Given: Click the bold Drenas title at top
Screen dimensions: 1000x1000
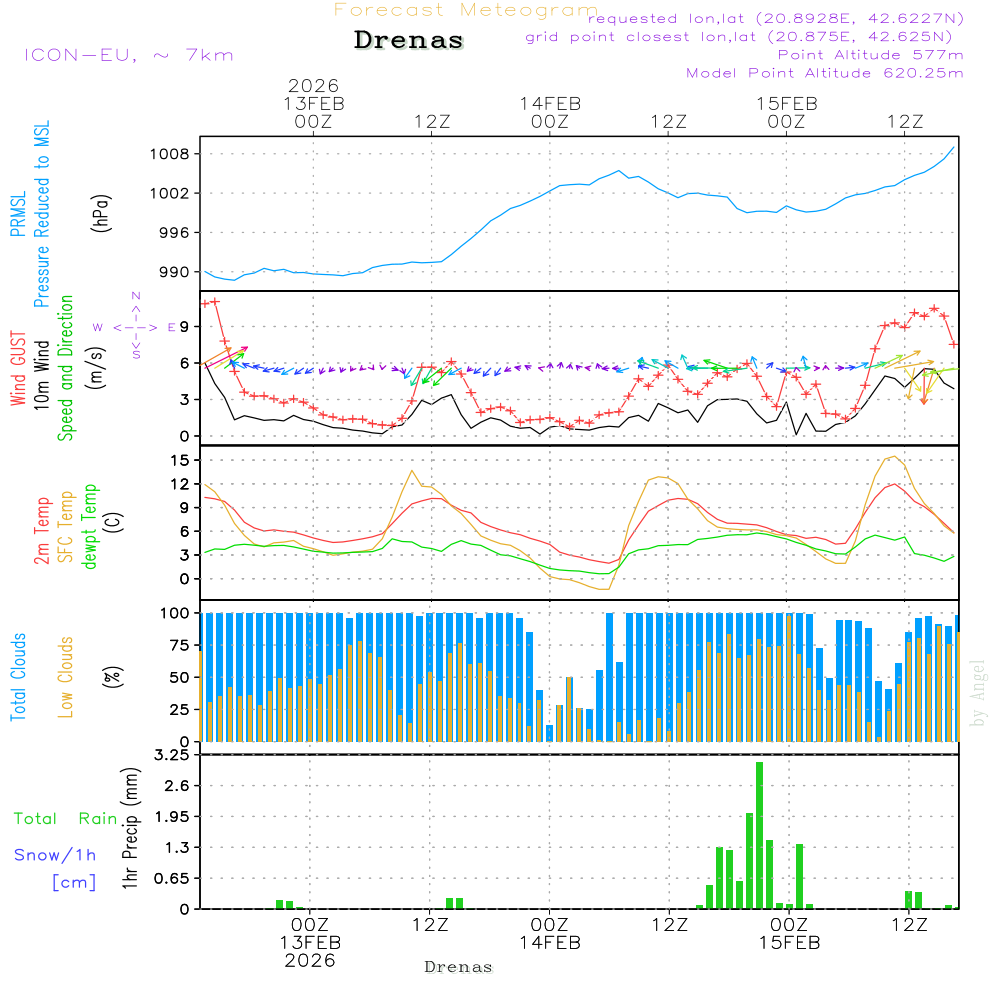Looking at the screenshot, I should point(409,41).
